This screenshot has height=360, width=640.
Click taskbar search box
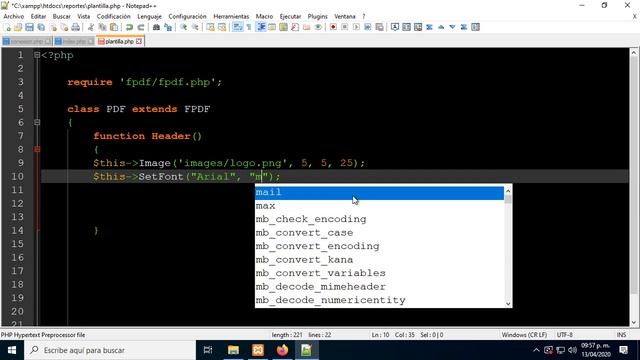pyautogui.click(x=110, y=350)
